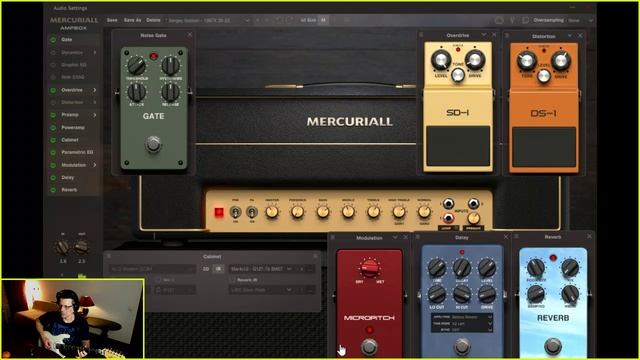Select the Delay module label

pyautogui.click(x=68, y=178)
